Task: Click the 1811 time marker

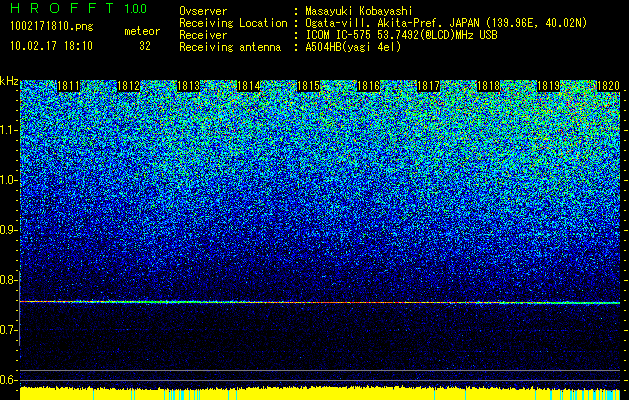Action: click(69, 86)
